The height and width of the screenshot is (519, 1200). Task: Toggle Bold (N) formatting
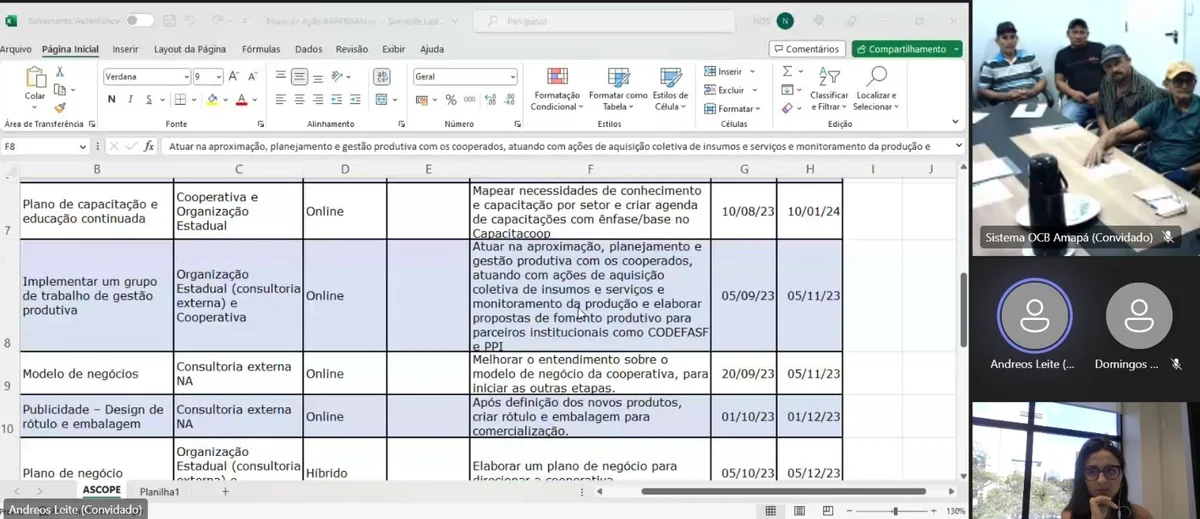(x=112, y=100)
